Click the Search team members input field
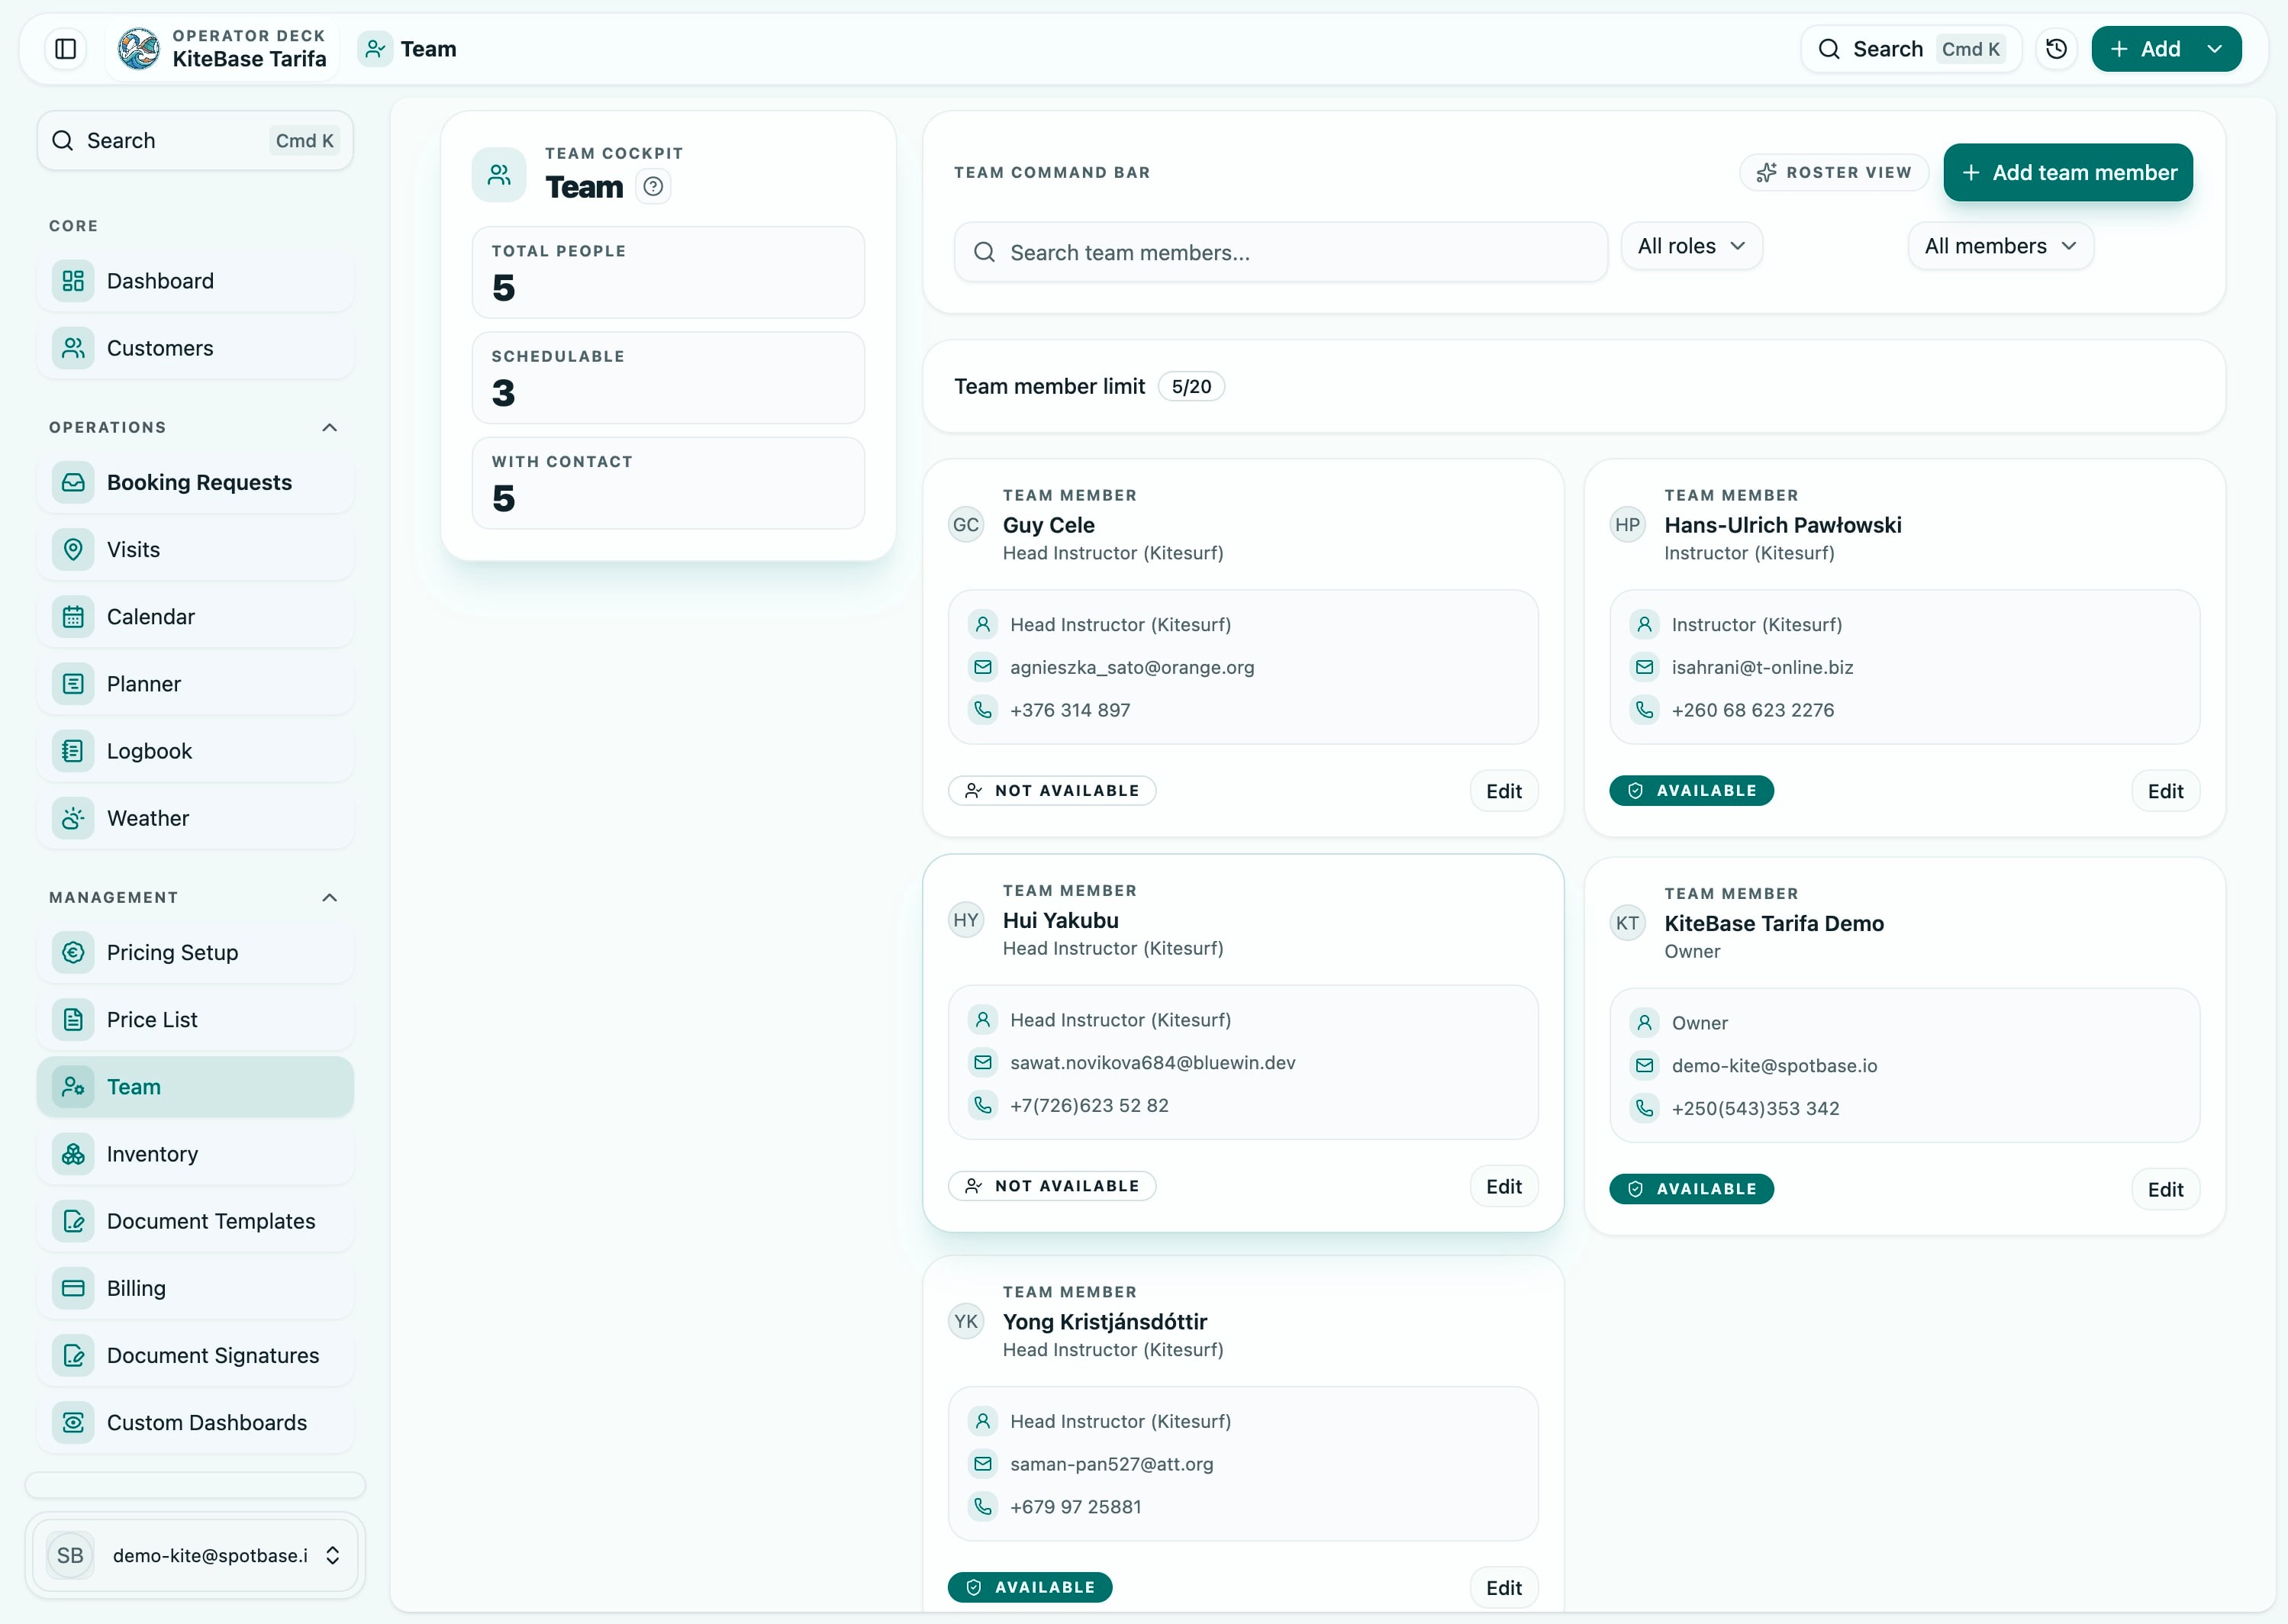The height and width of the screenshot is (1624, 2288). coord(1280,252)
